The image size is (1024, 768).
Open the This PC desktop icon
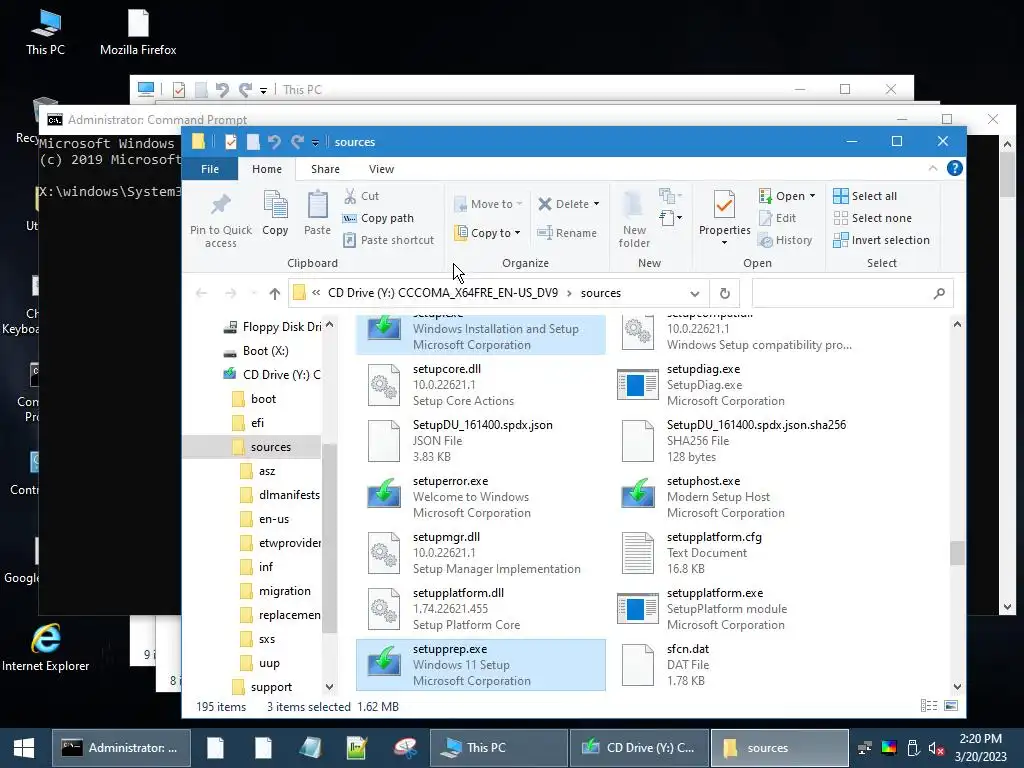45,31
